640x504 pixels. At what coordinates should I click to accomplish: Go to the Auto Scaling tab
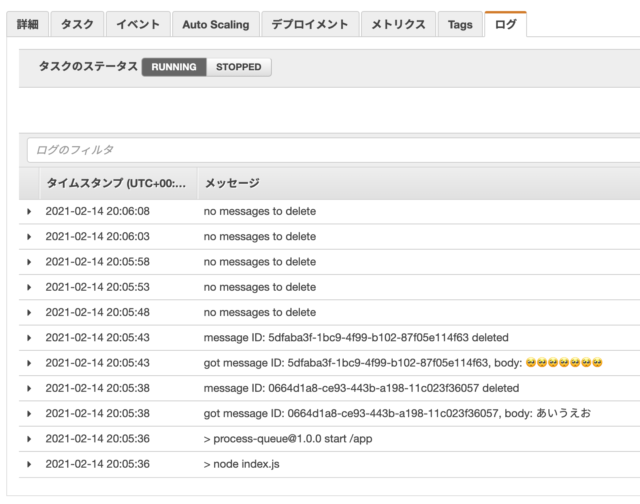pos(216,24)
